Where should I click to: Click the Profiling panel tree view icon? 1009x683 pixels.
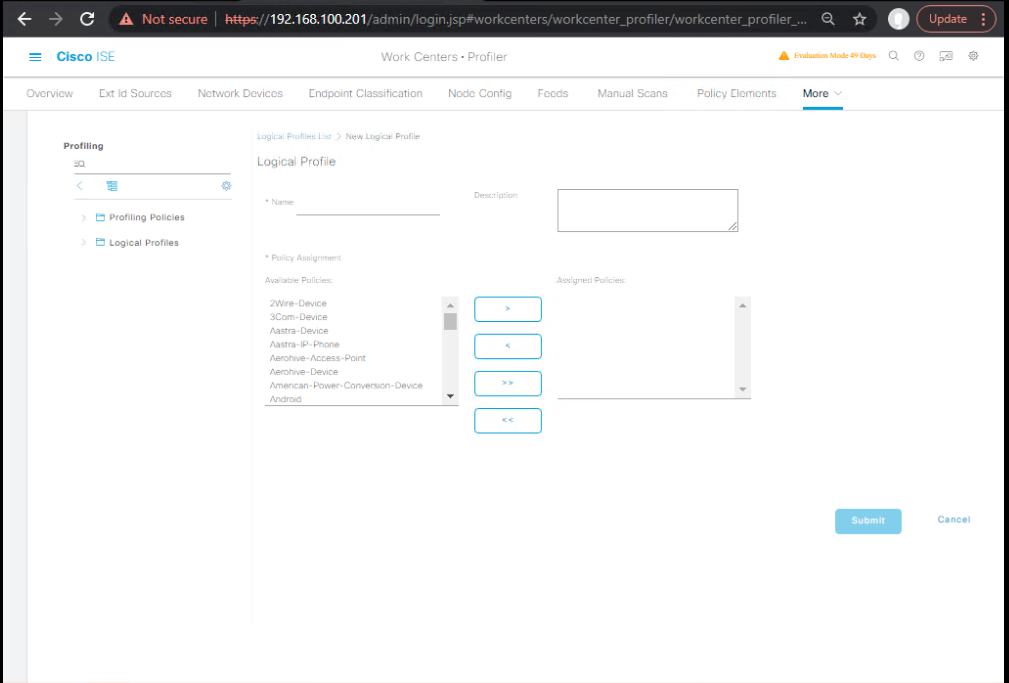pos(112,186)
